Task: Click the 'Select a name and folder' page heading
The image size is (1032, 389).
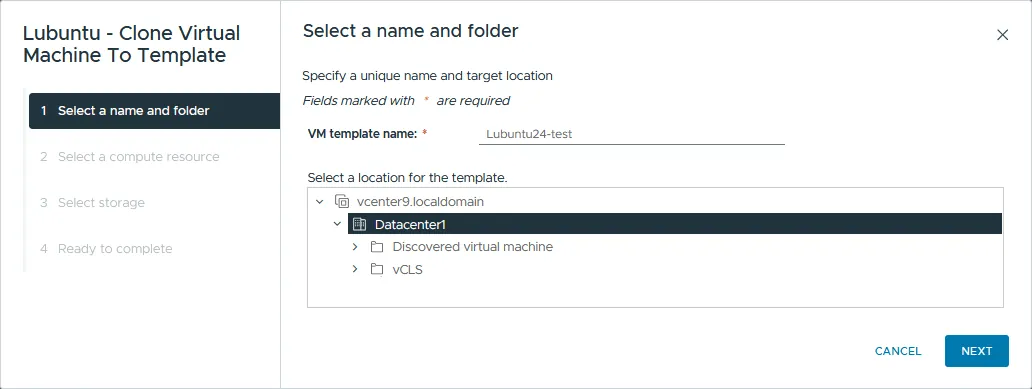Action: pos(411,31)
